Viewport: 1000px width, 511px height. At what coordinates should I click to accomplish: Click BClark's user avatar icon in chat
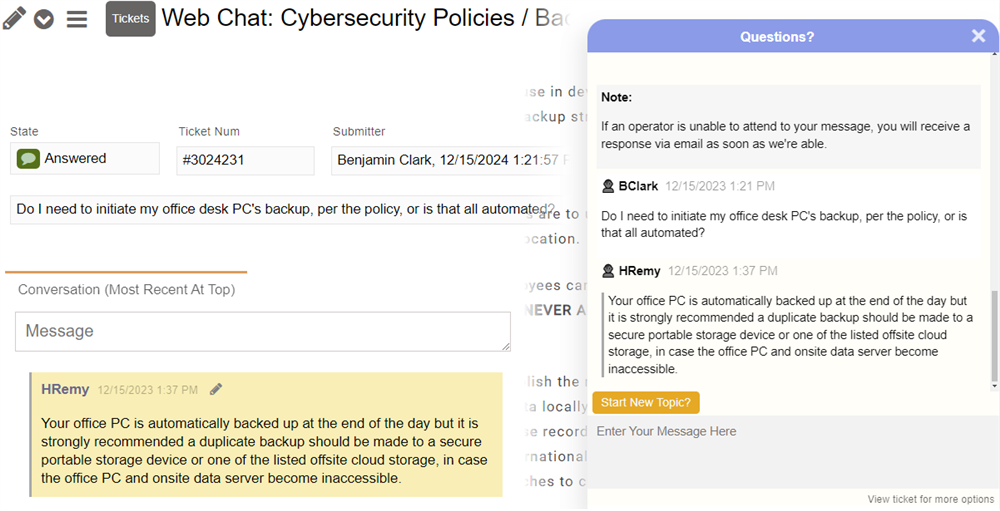(608, 186)
